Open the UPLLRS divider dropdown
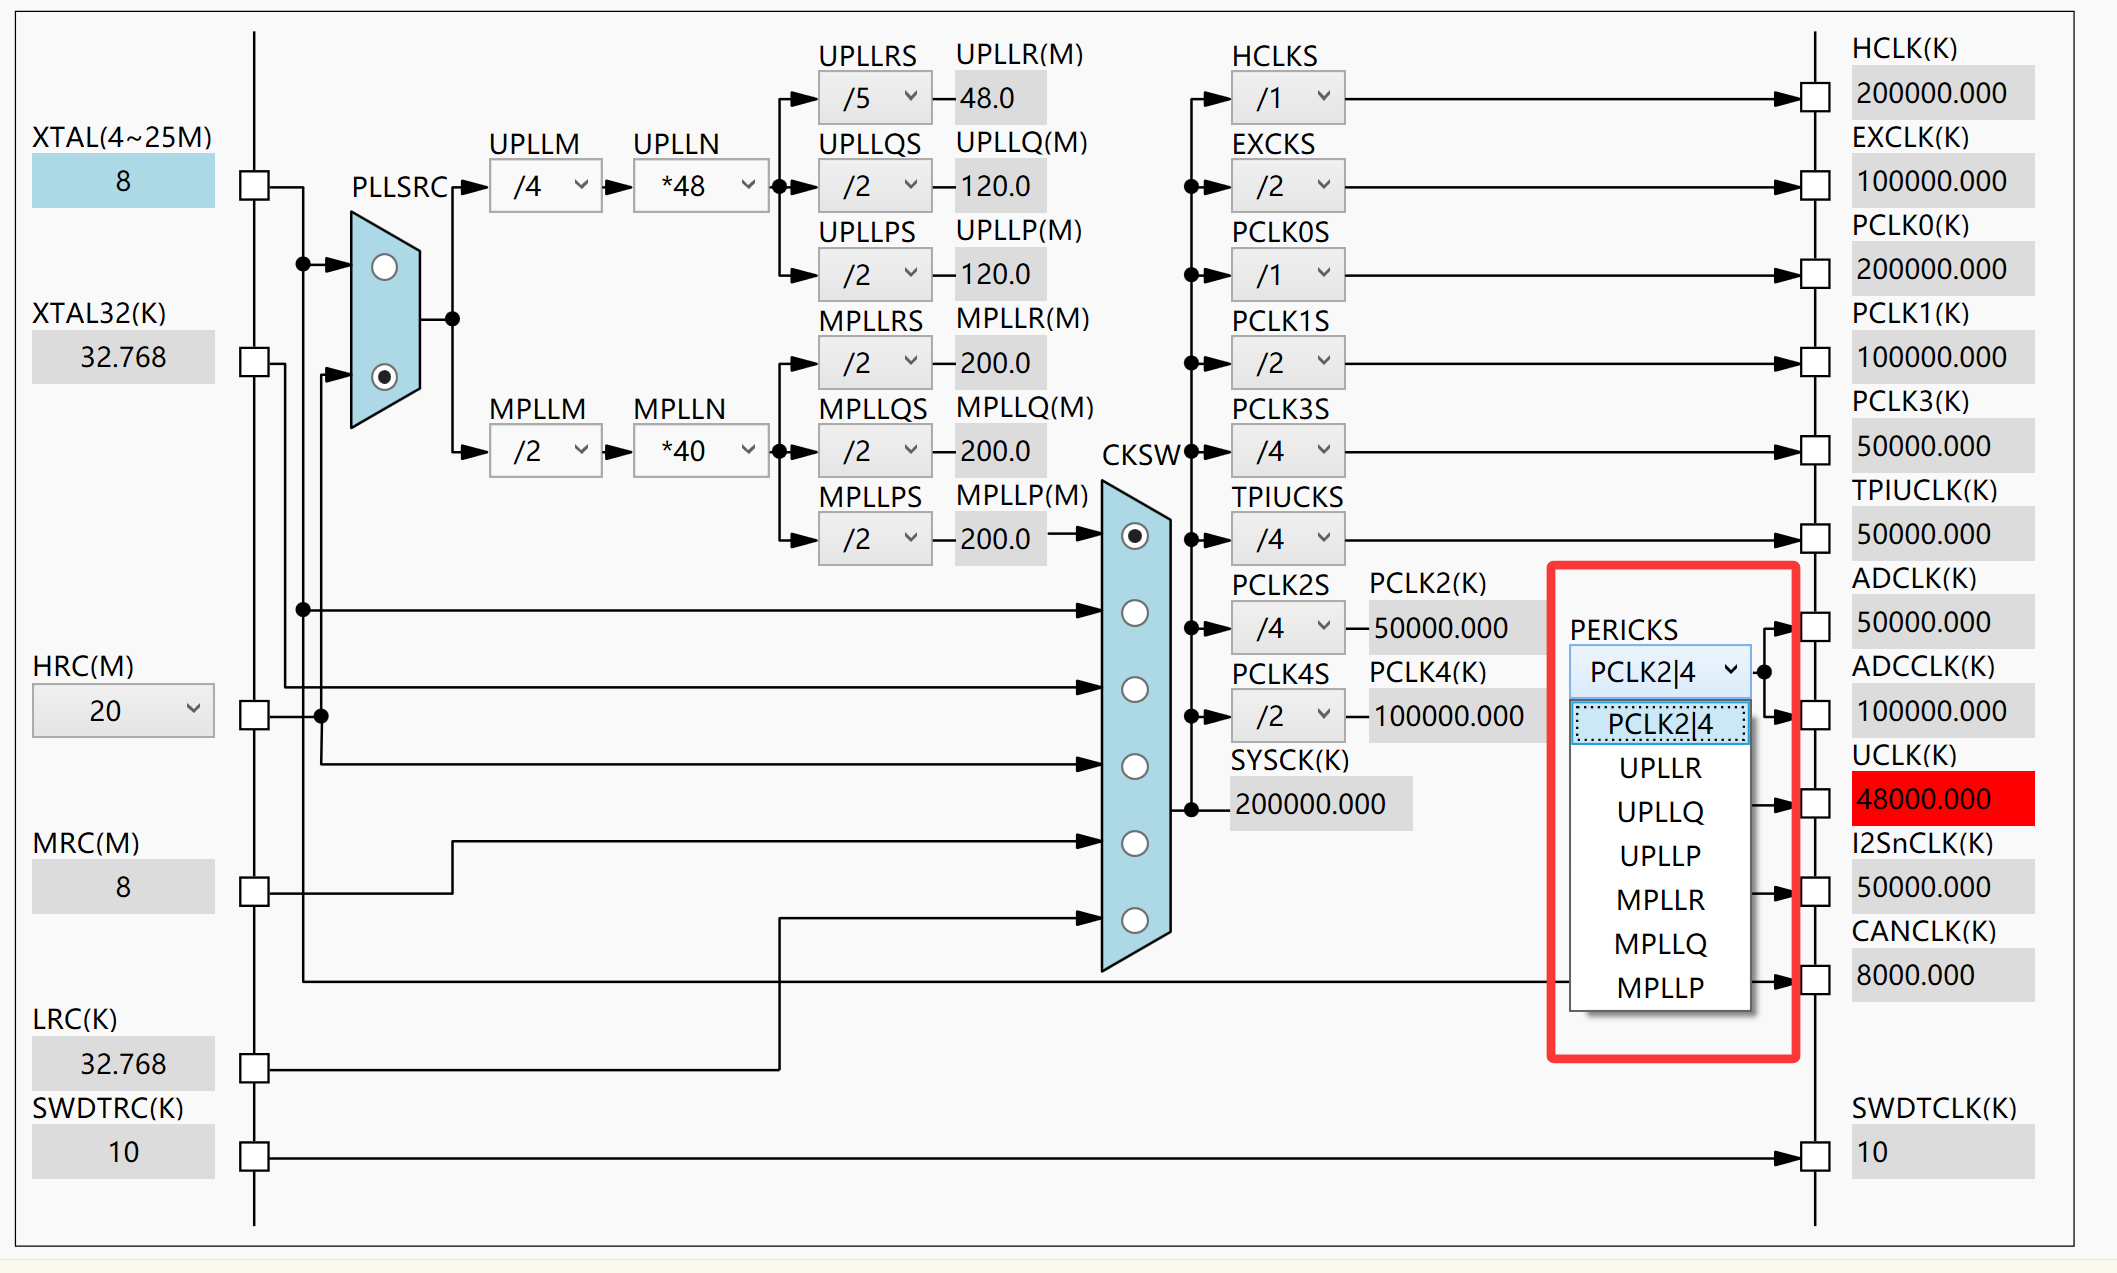The width and height of the screenshot is (2117, 1273). point(875,98)
